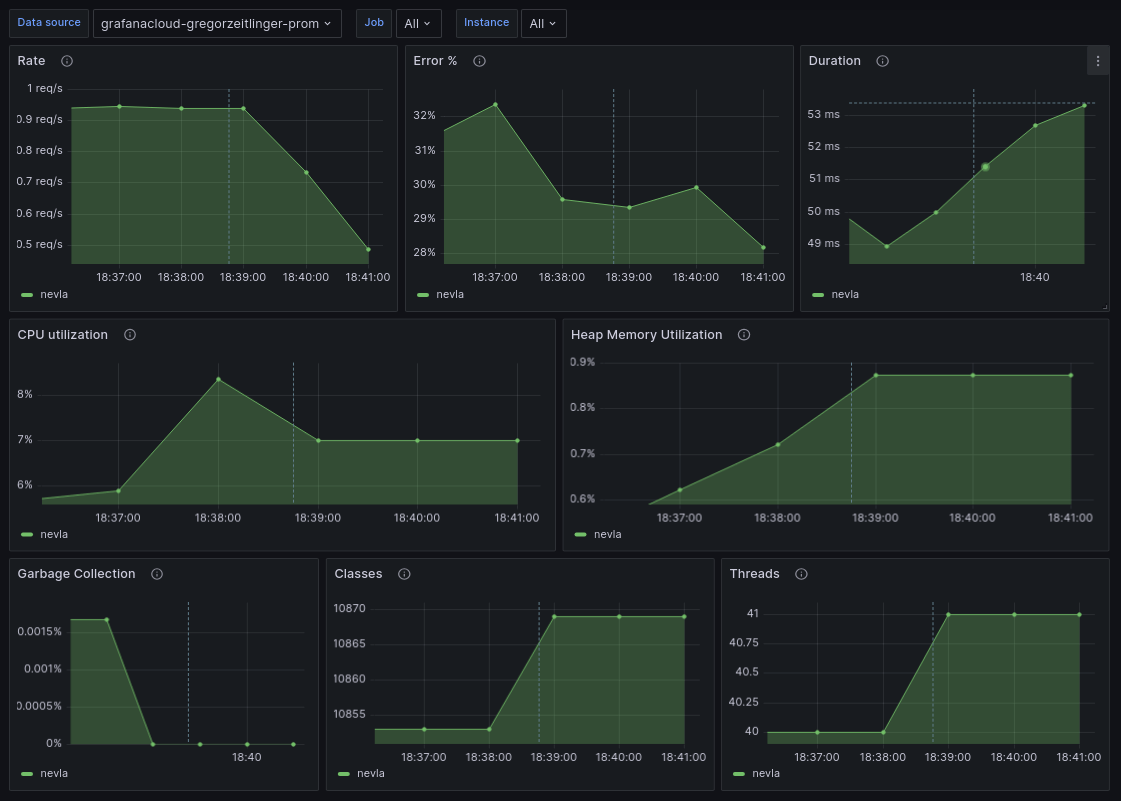Open the Rate panel title menu

33,60
